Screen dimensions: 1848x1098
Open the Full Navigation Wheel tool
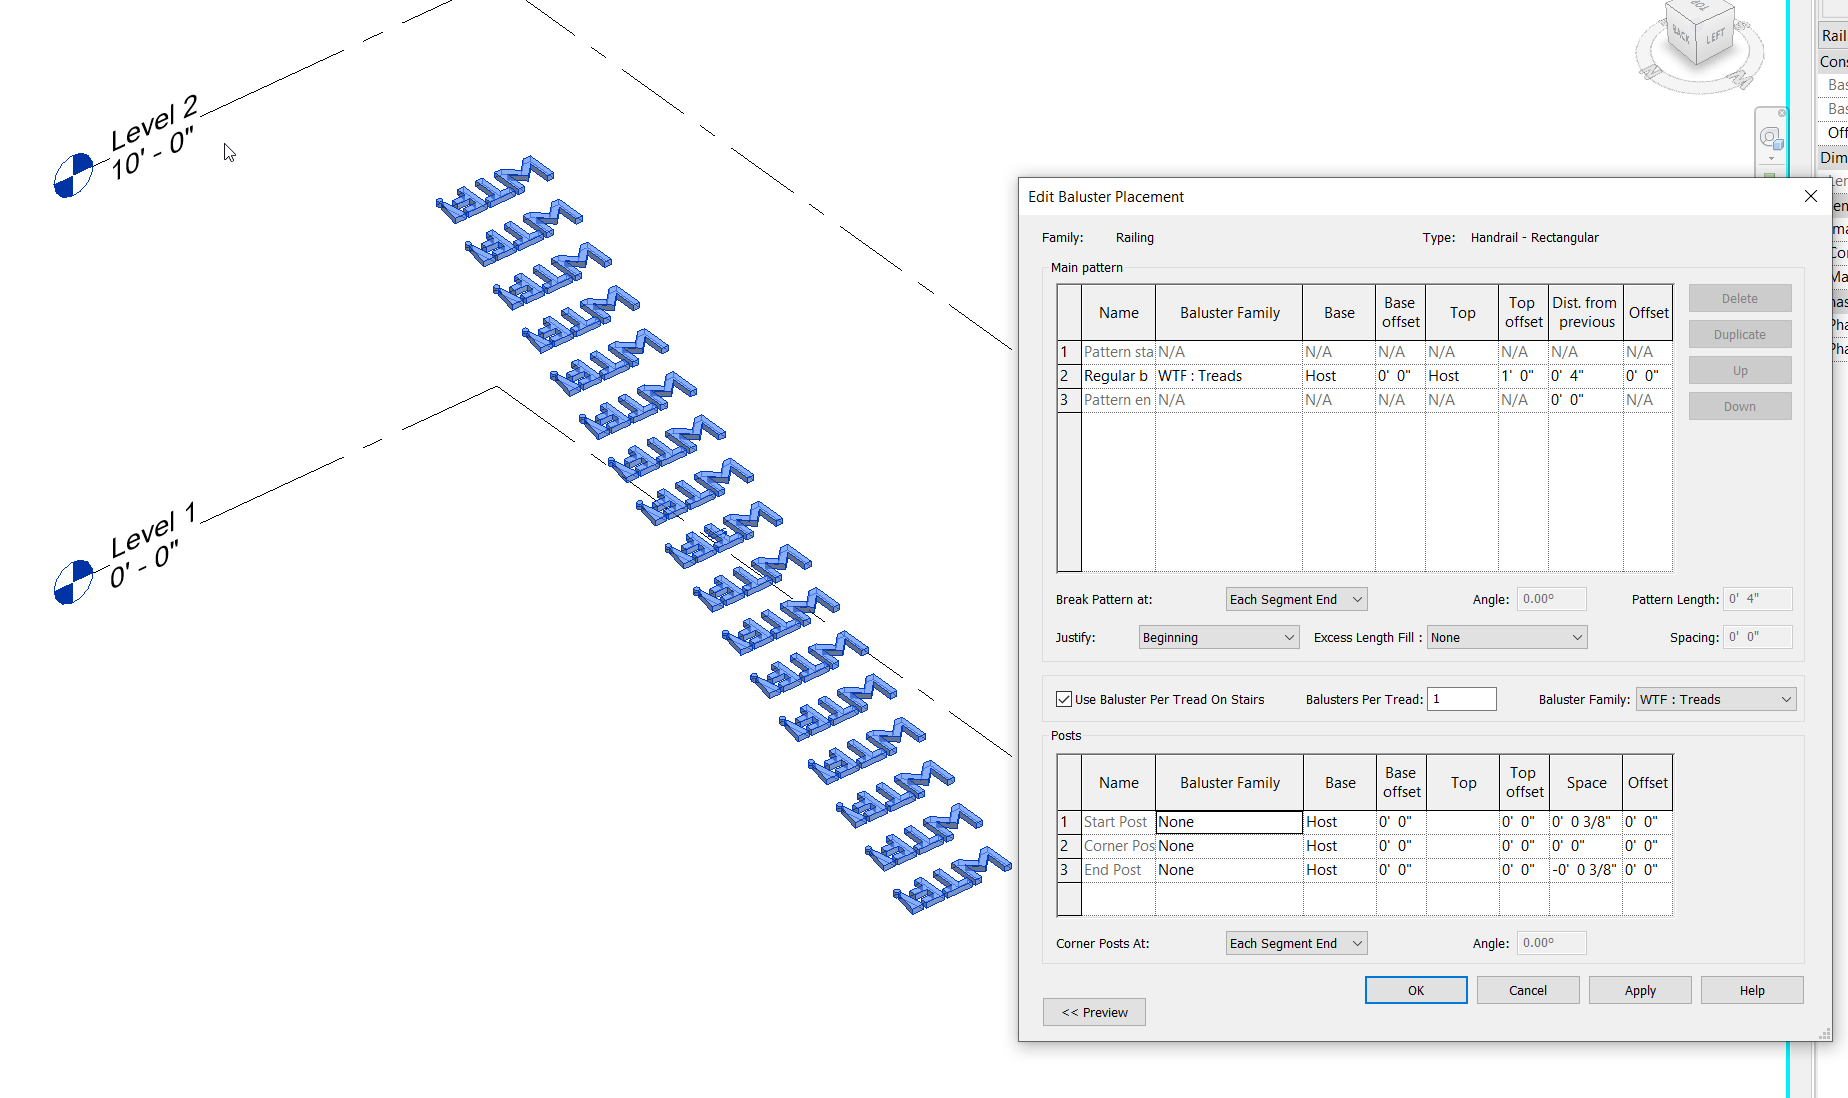click(1769, 138)
